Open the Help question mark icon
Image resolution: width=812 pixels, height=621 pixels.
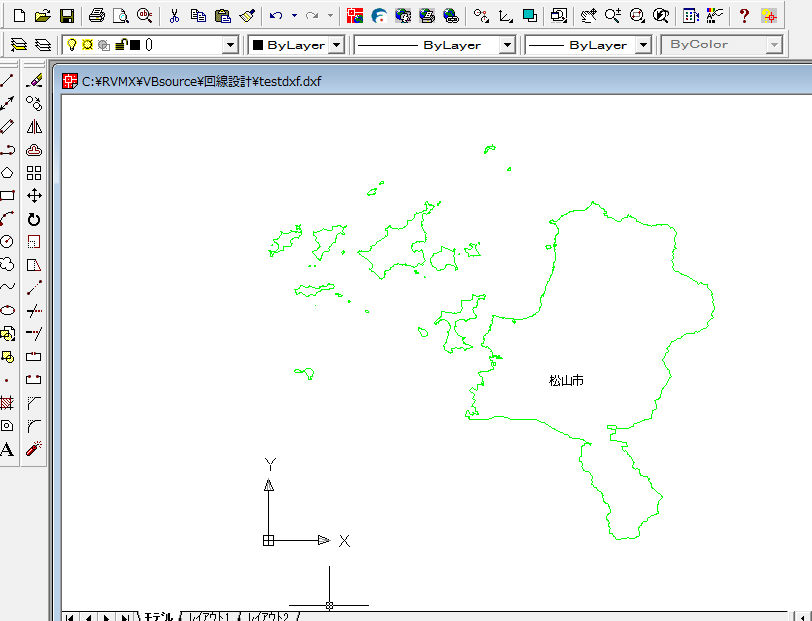[x=743, y=16]
